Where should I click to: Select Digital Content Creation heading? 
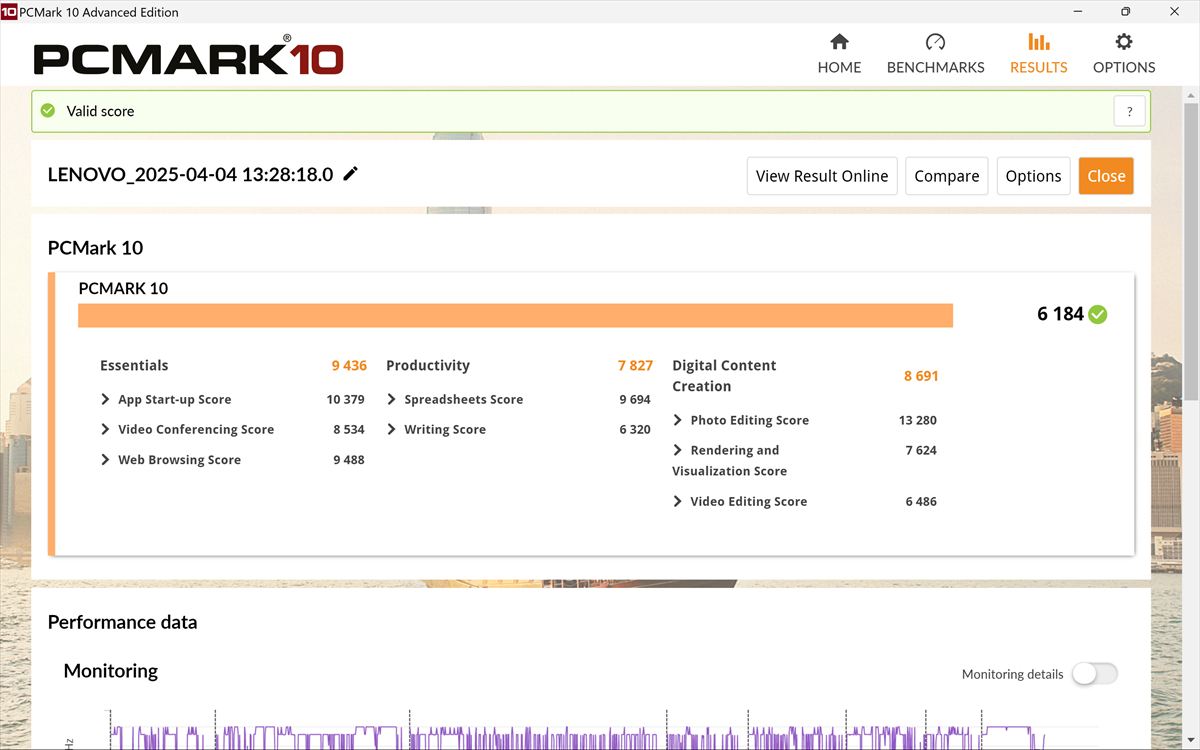[724, 376]
